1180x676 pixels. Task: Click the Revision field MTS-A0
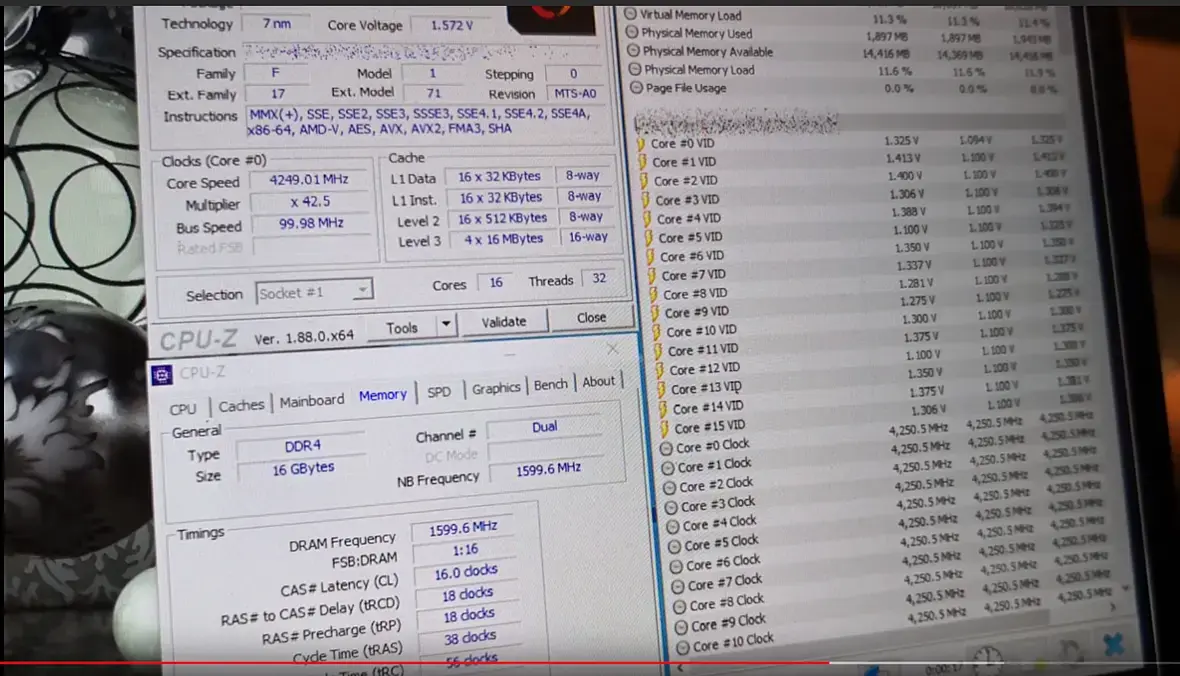coord(575,93)
